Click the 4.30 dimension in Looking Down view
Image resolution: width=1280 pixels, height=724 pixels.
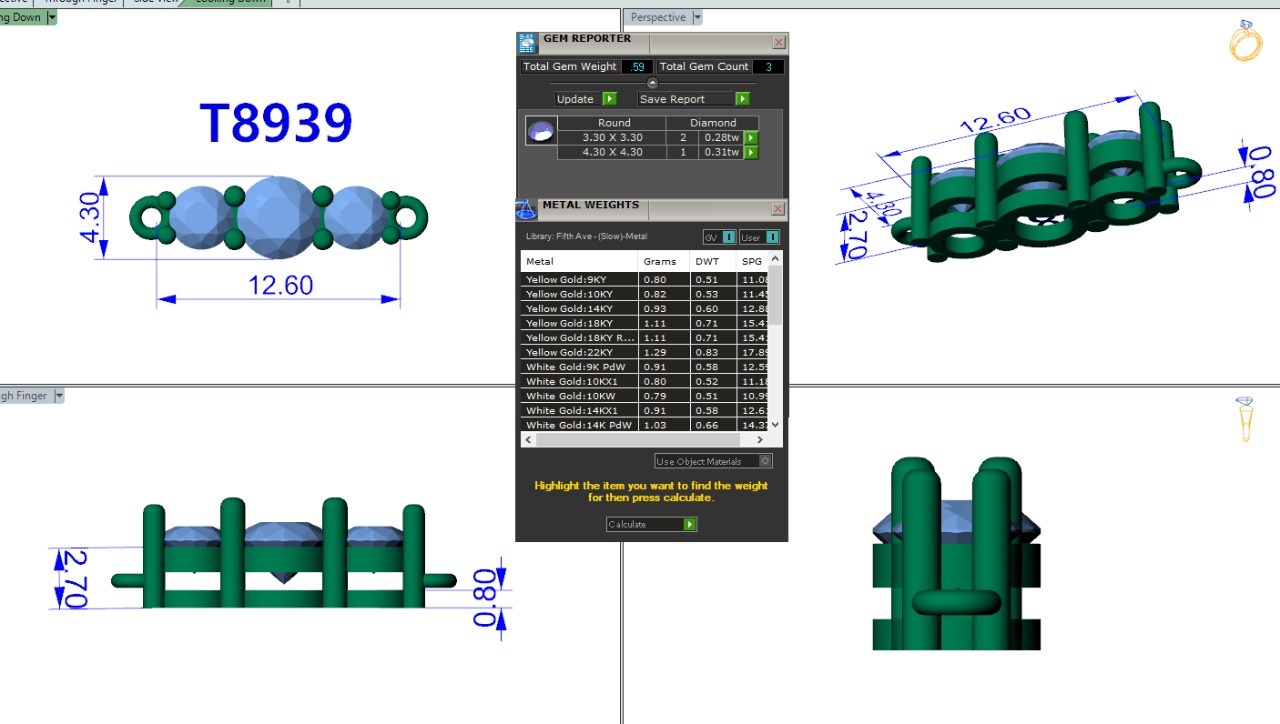[x=92, y=219]
